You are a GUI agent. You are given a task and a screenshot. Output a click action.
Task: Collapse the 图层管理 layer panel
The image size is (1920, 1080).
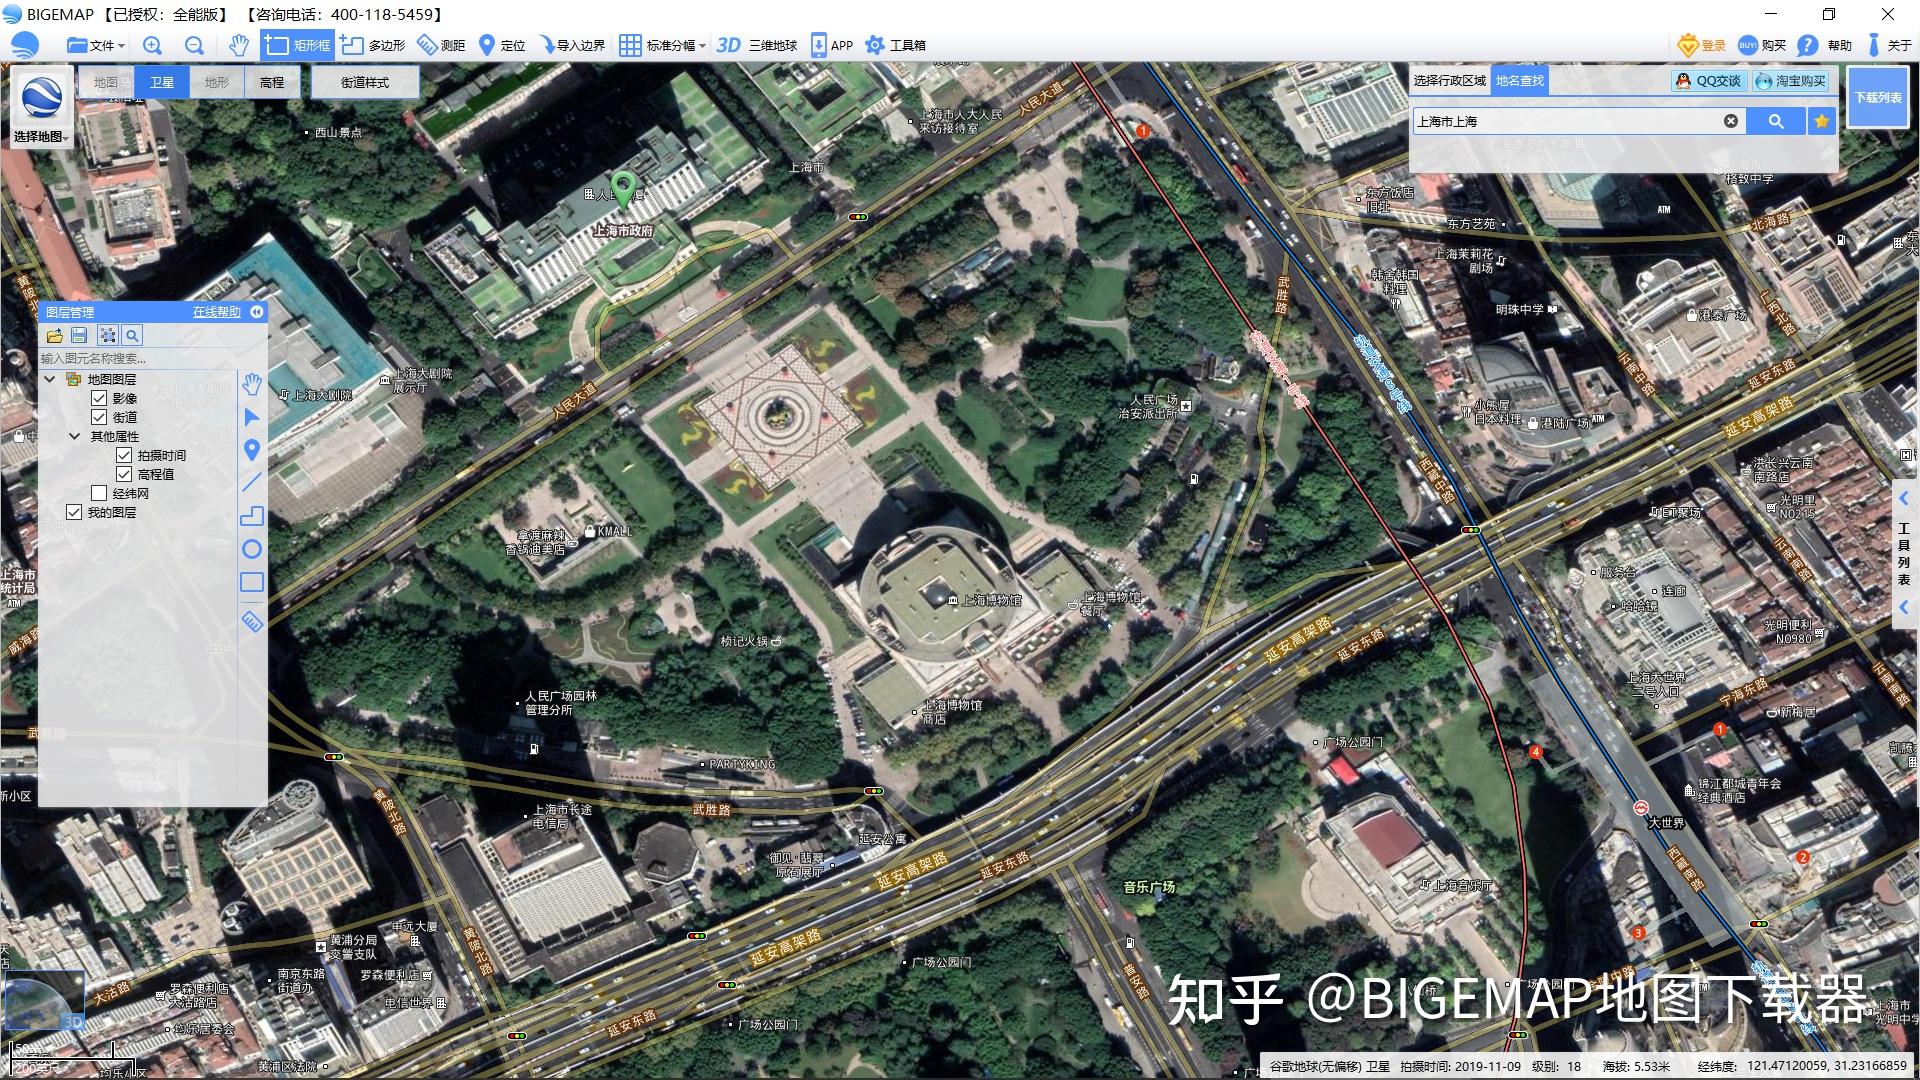pyautogui.click(x=257, y=312)
